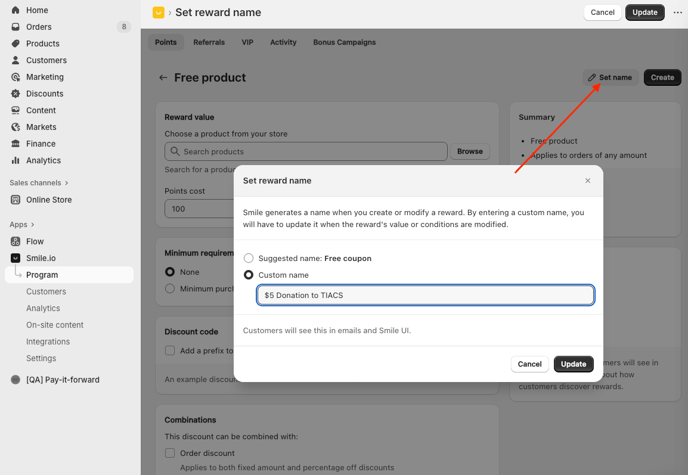
Task: Open the Bonus Campaigns tab
Action: (344, 42)
